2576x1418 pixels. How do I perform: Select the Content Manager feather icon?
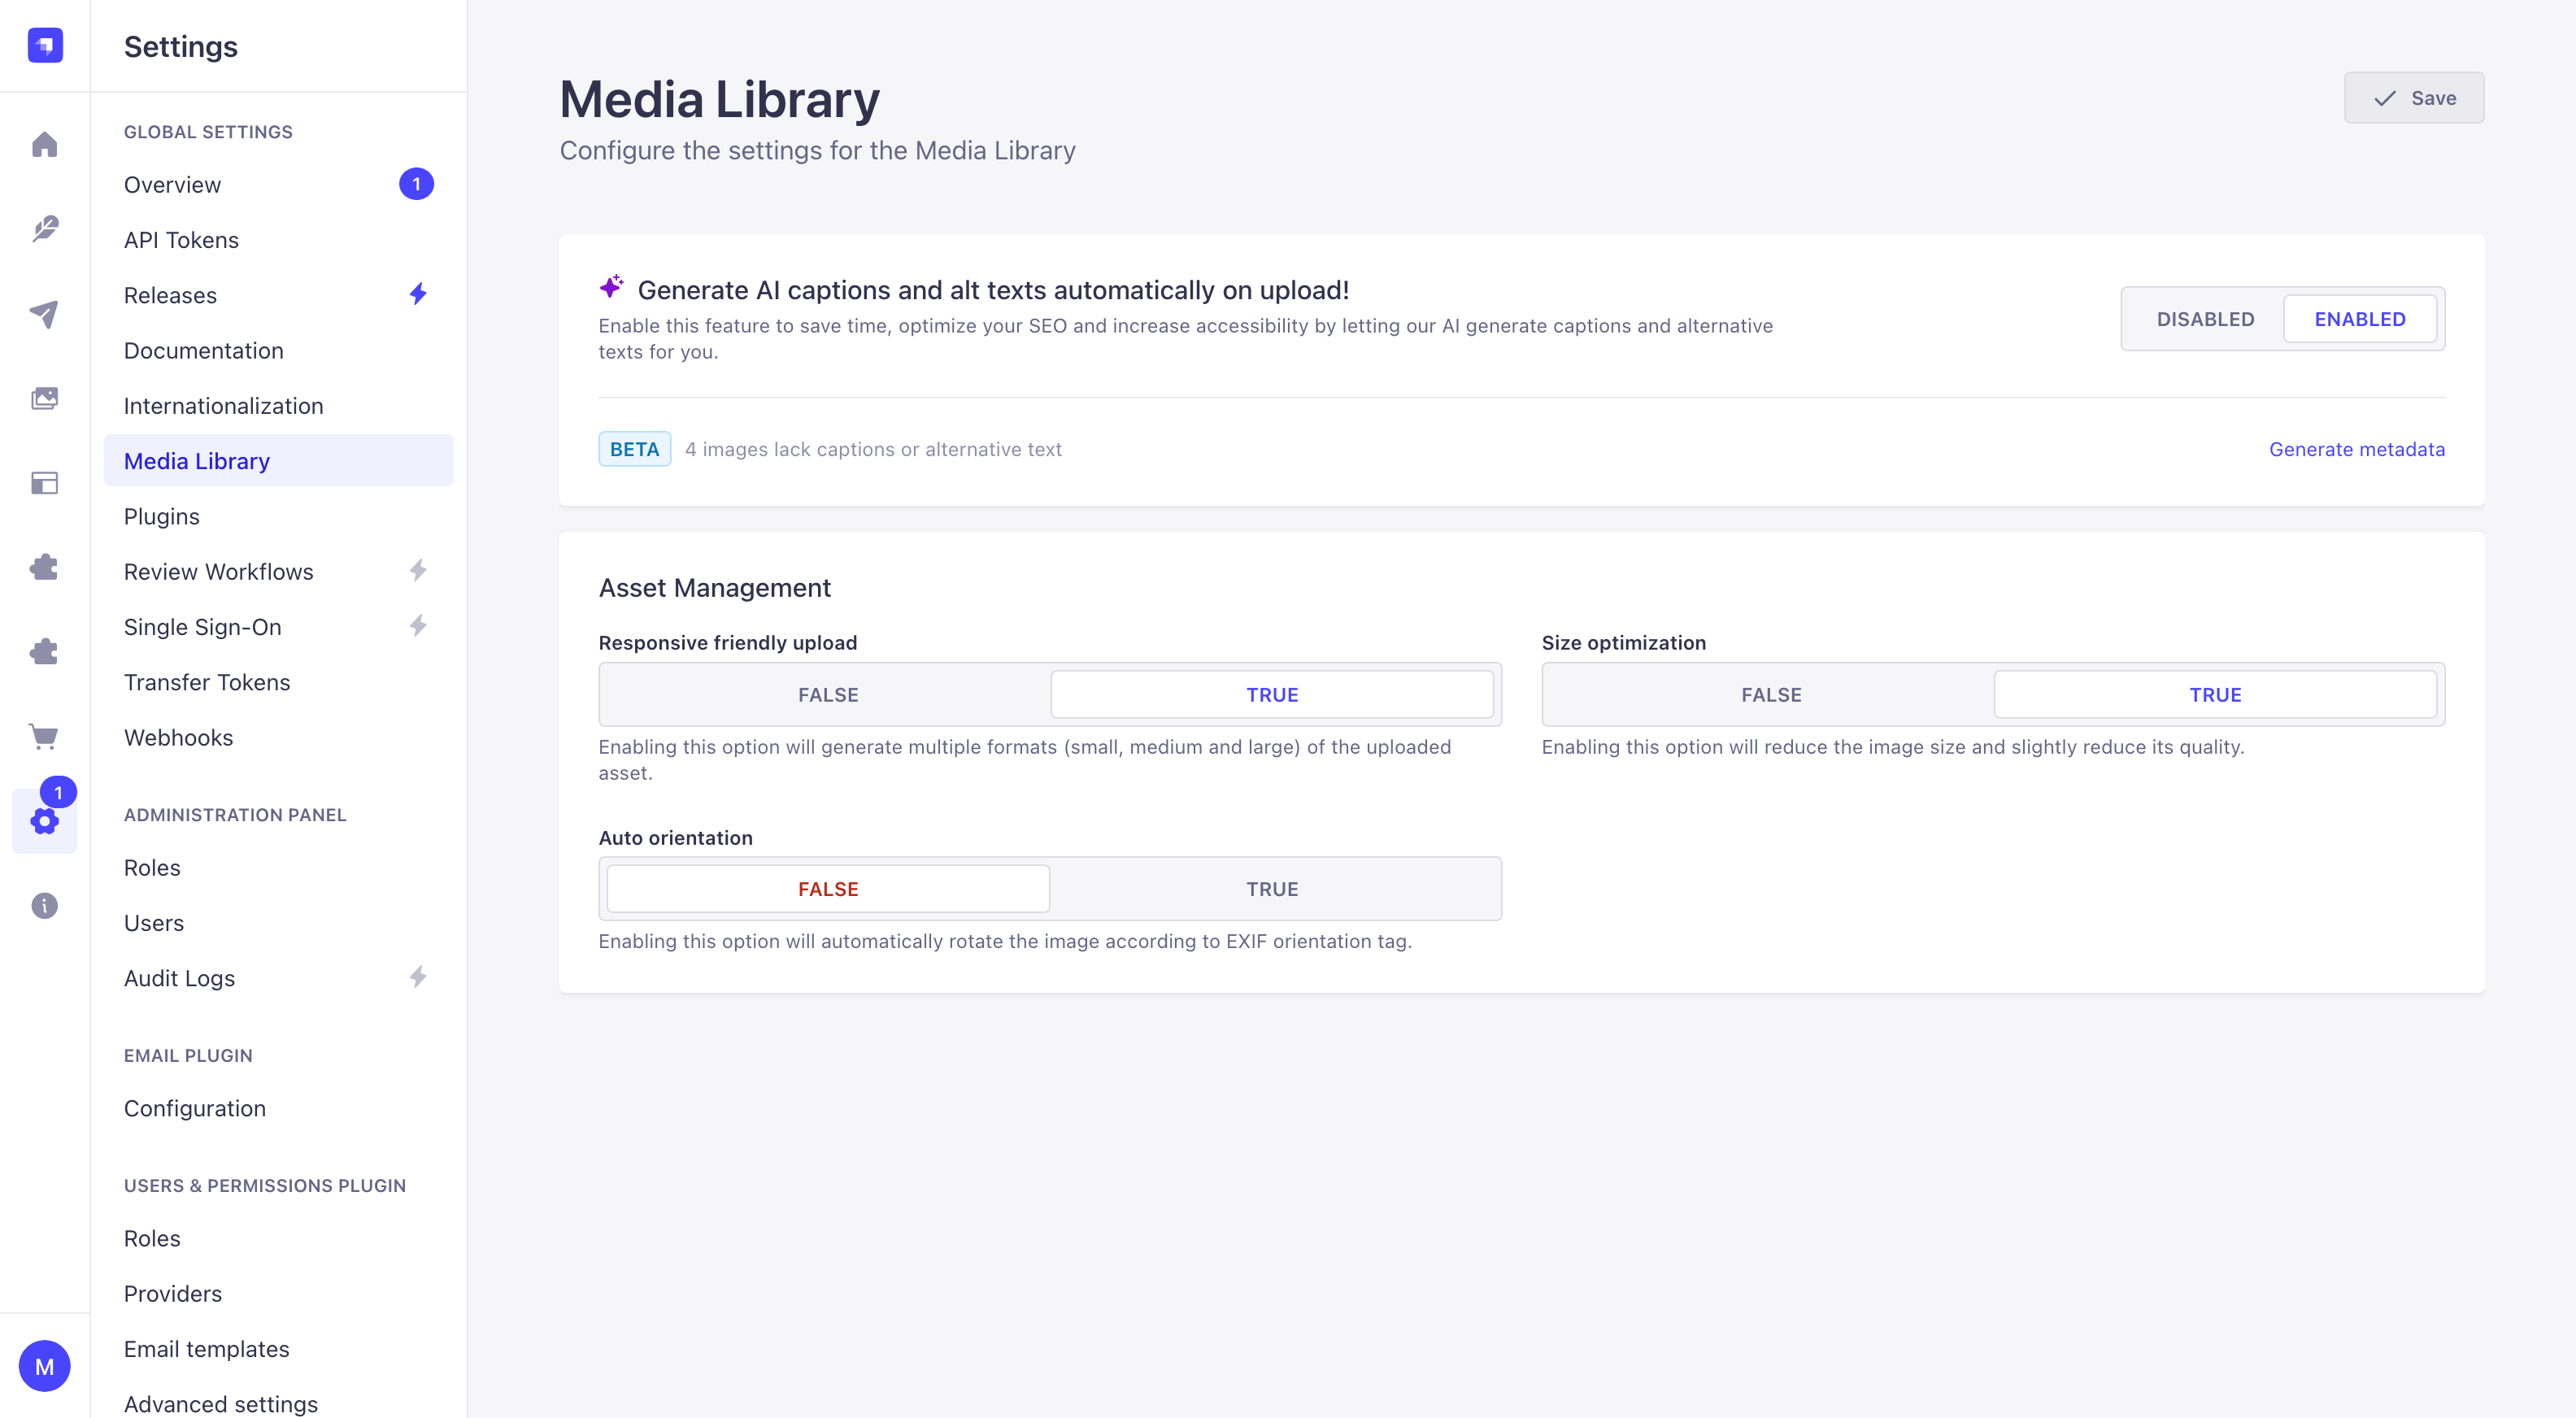(45, 228)
